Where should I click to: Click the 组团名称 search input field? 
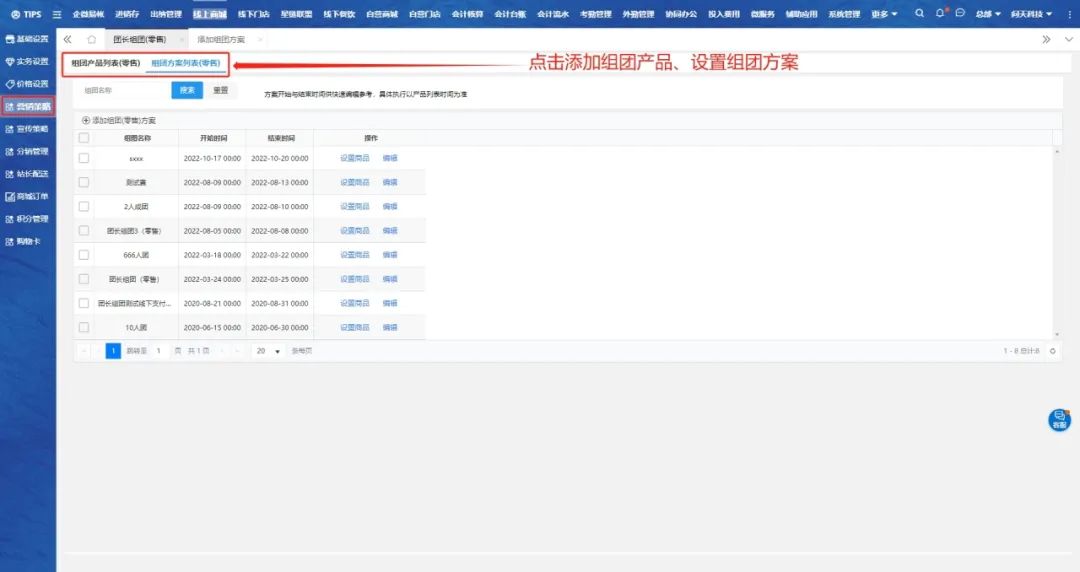tap(122, 90)
